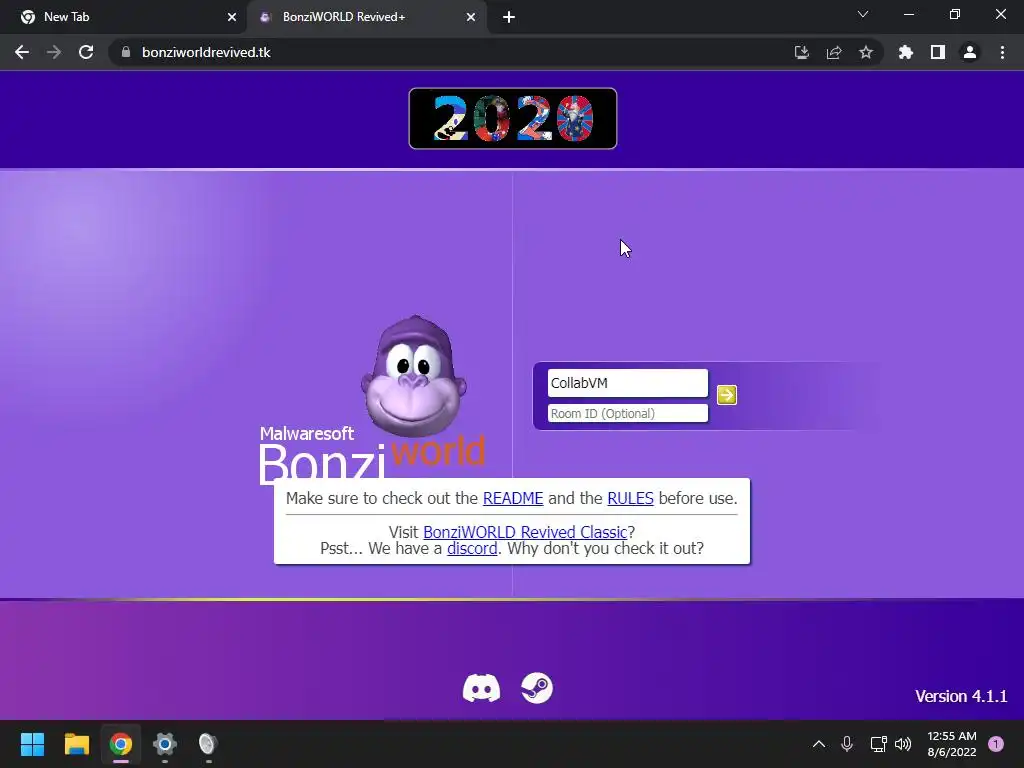
Task: Open the network tray icon
Action: pos(878,744)
